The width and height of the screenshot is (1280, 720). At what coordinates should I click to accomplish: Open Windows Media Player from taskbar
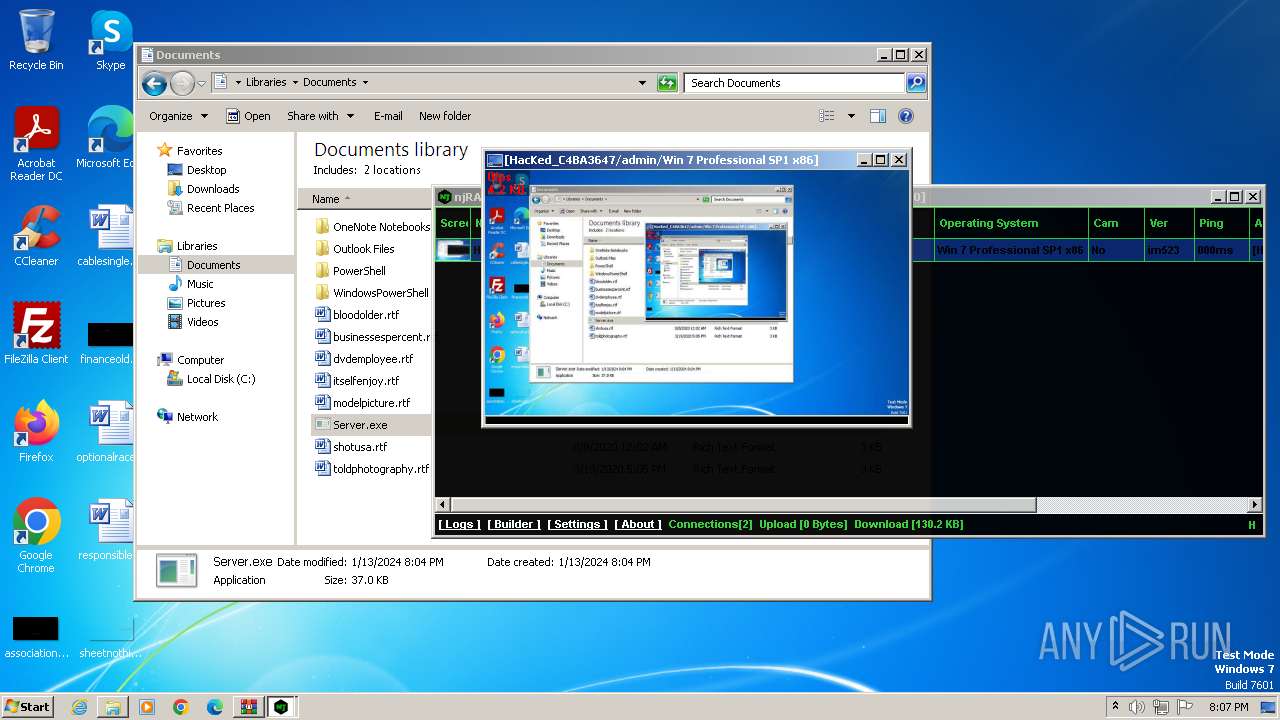pyautogui.click(x=147, y=707)
